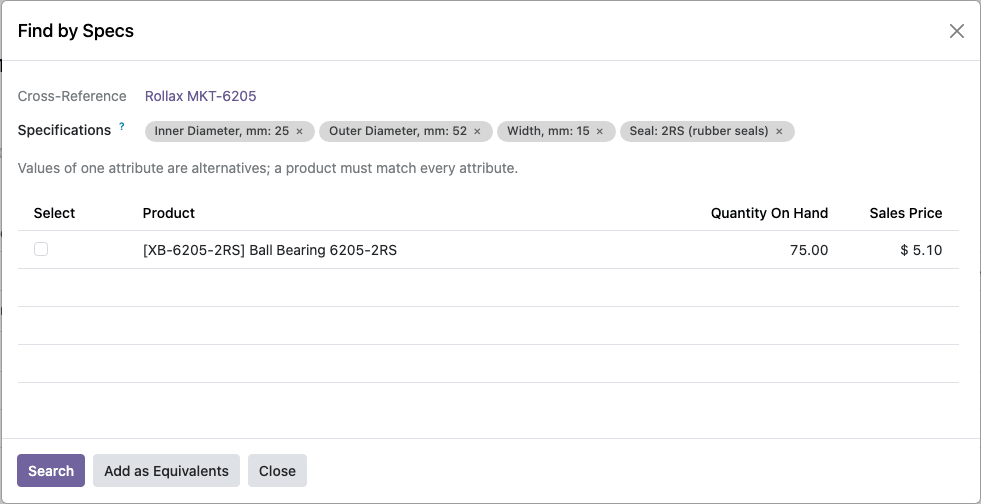Viewport: 981px width, 504px height.
Task: Click the 75.00 quantity cell
Action: (x=809, y=250)
